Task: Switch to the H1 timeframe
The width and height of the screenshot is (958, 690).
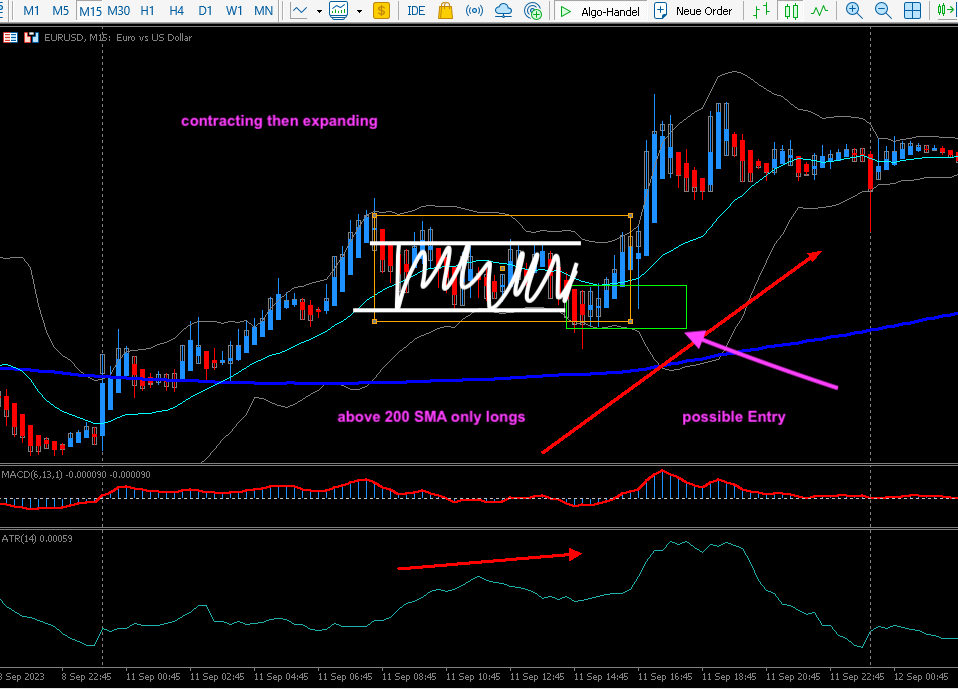Action: coord(147,10)
